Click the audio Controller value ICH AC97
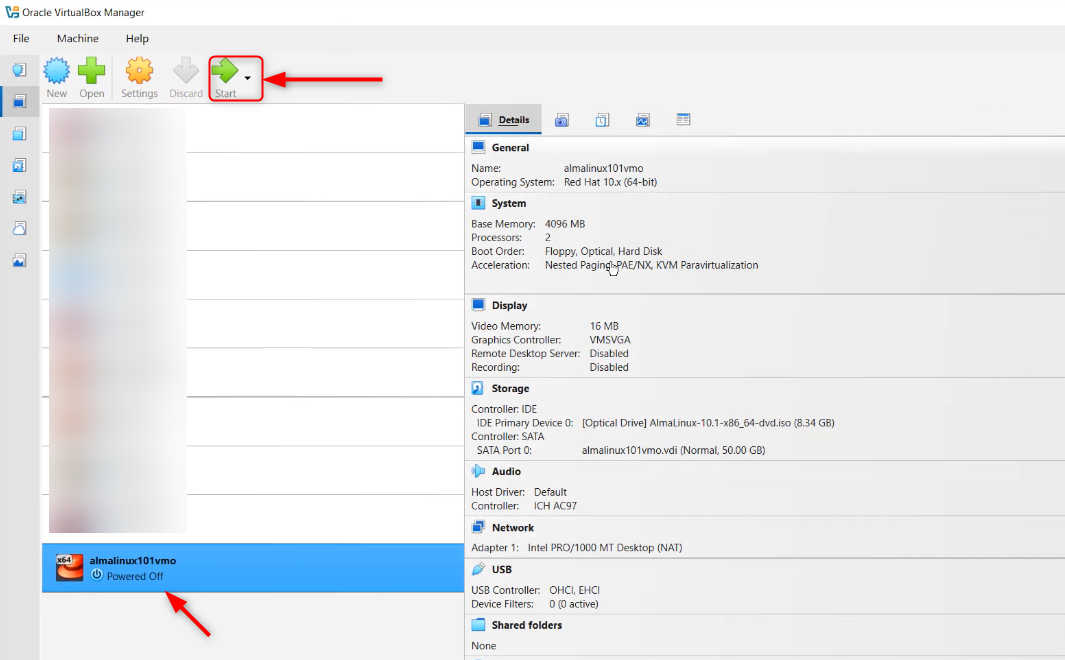1065x660 pixels. coord(555,506)
